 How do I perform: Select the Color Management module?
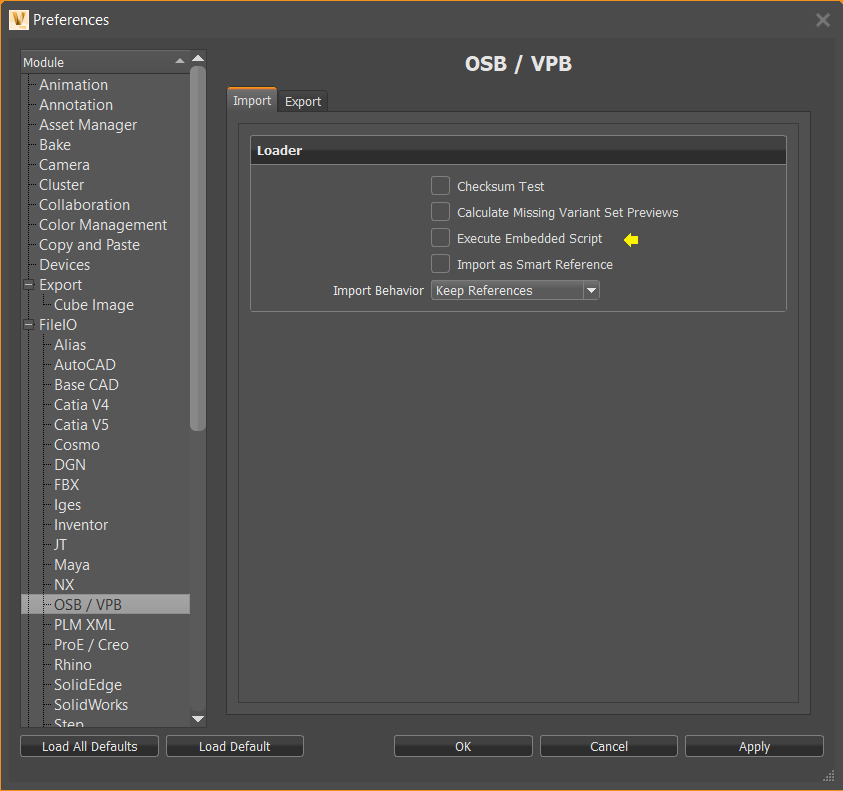click(102, 224)
